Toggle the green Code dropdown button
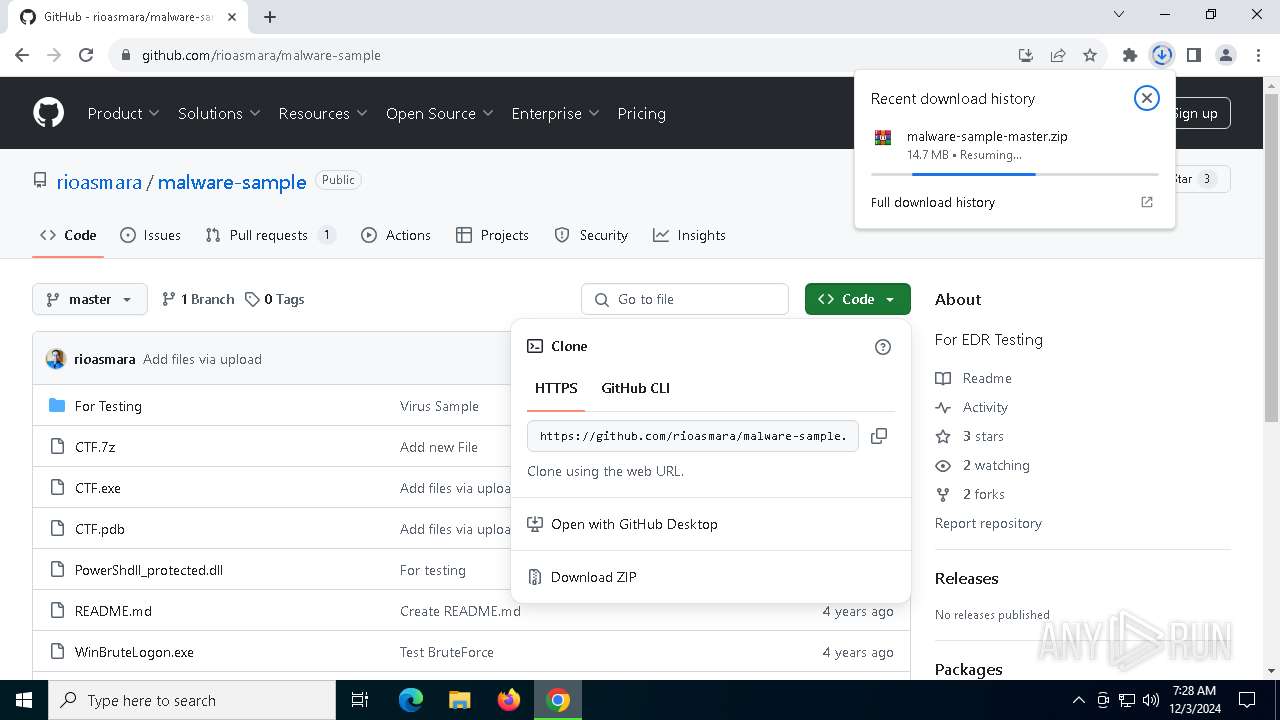Screen dimensions: 1280x720 tap(857, 299)
